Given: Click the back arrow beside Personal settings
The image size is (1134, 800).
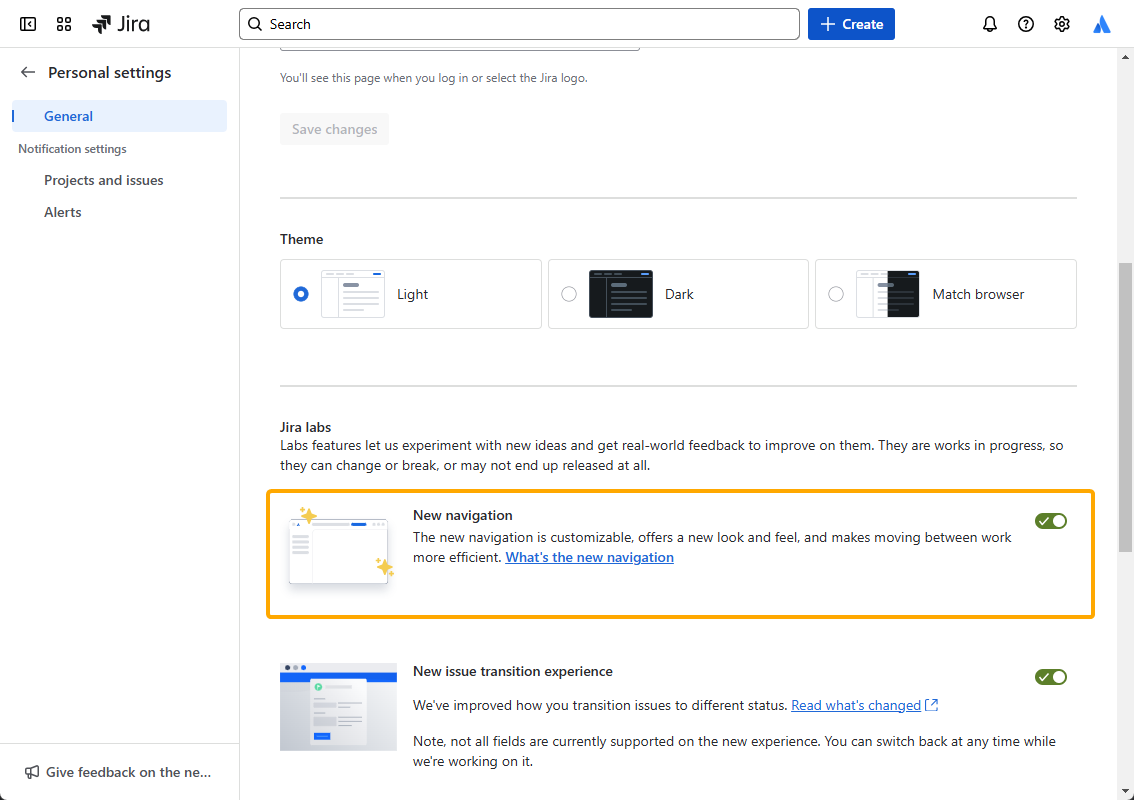Looking at the screenshot, I should tap(27, 72).
